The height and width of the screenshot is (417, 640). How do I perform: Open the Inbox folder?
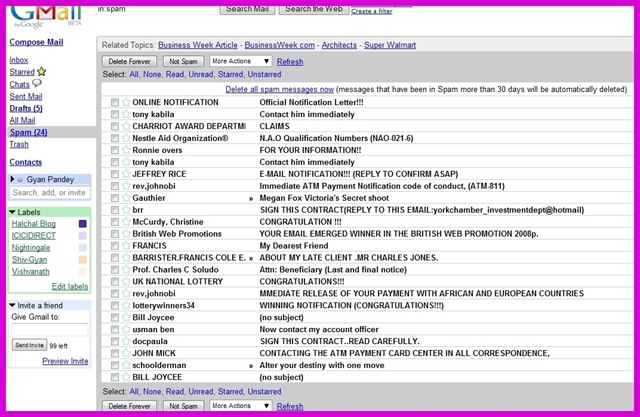(x=19, y=60)
